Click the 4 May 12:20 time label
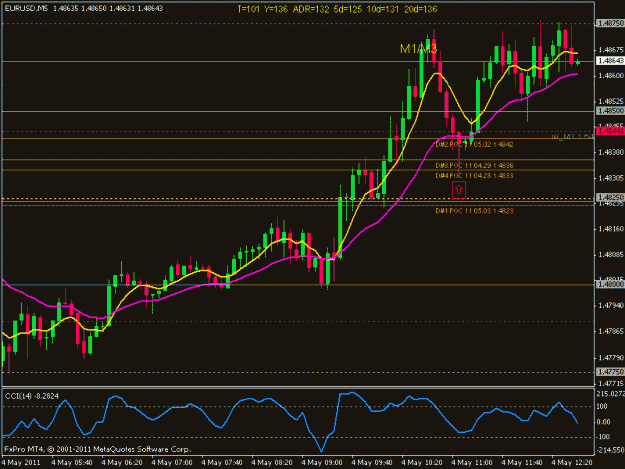The width and height of the screenshot is (625, 469). tap(572, 463)
